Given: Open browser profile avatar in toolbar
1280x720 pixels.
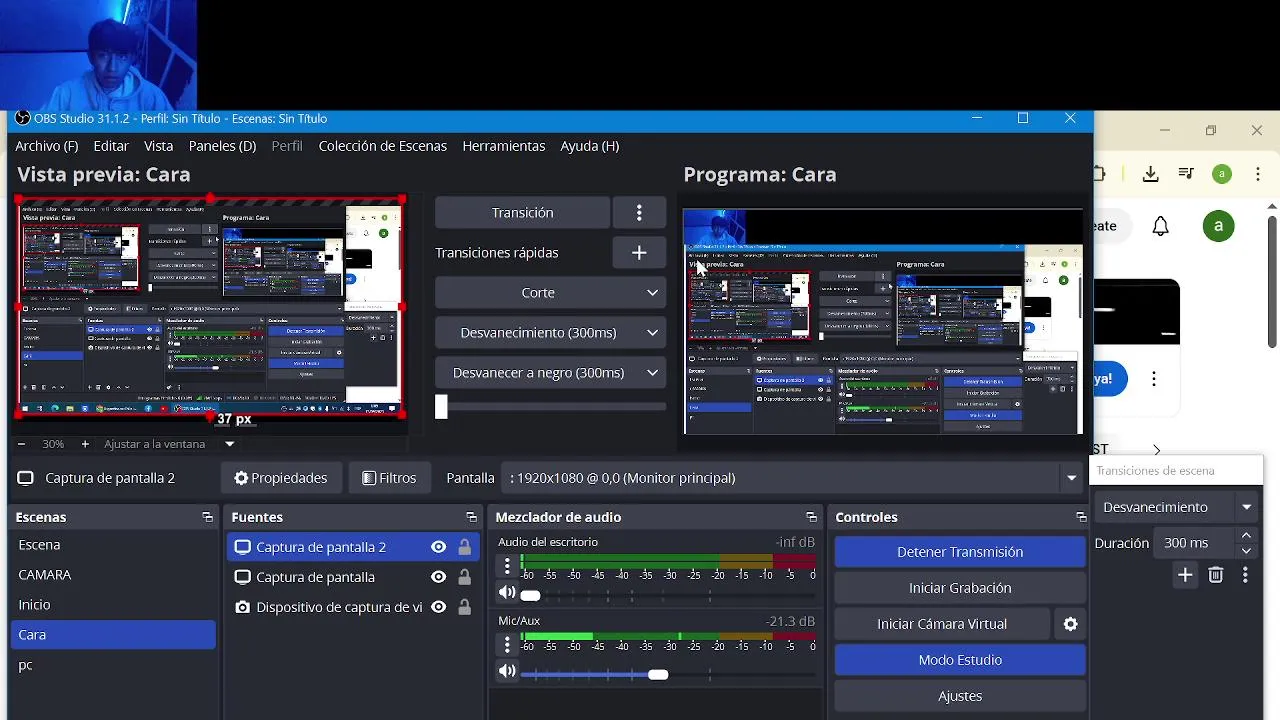Looking at the screenshot, I should 1222,174.
